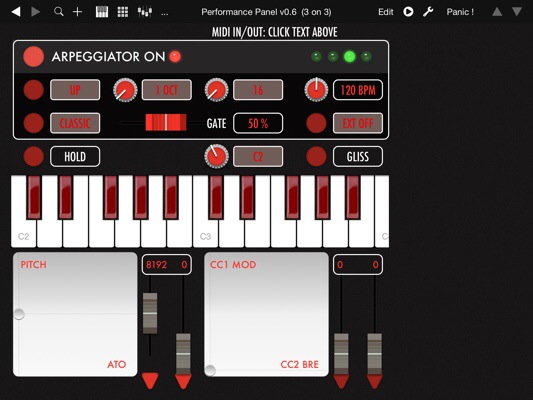
Task: Open the mixer faders icon
Action: [x=144, y=12]
